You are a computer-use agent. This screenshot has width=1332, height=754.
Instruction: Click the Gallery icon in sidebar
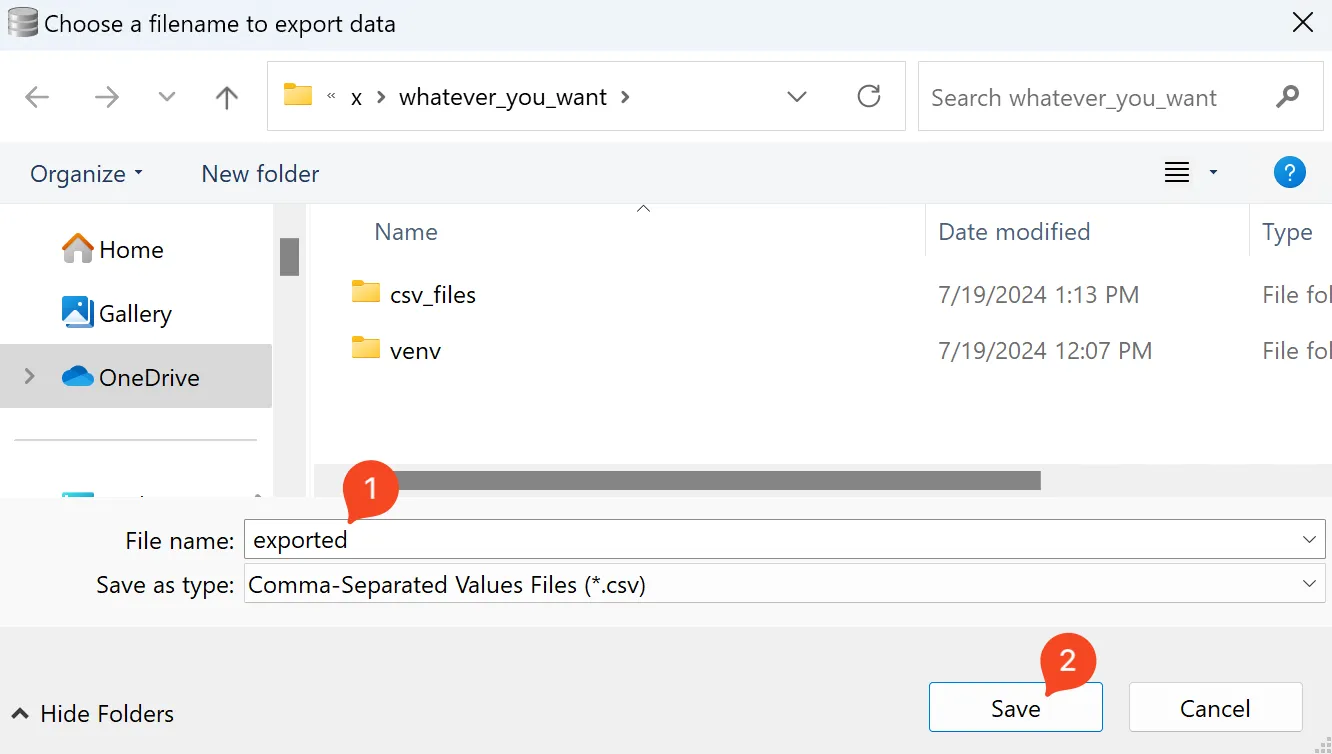click(x=77, y=312)
